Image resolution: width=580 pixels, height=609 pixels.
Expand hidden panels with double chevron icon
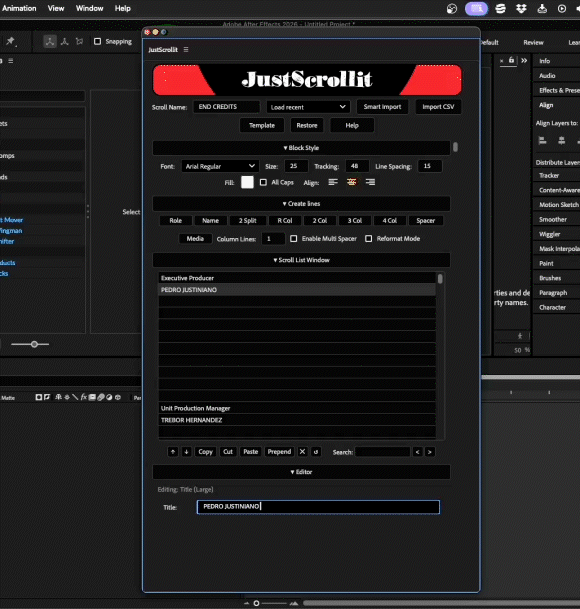[x=524, y=61]
